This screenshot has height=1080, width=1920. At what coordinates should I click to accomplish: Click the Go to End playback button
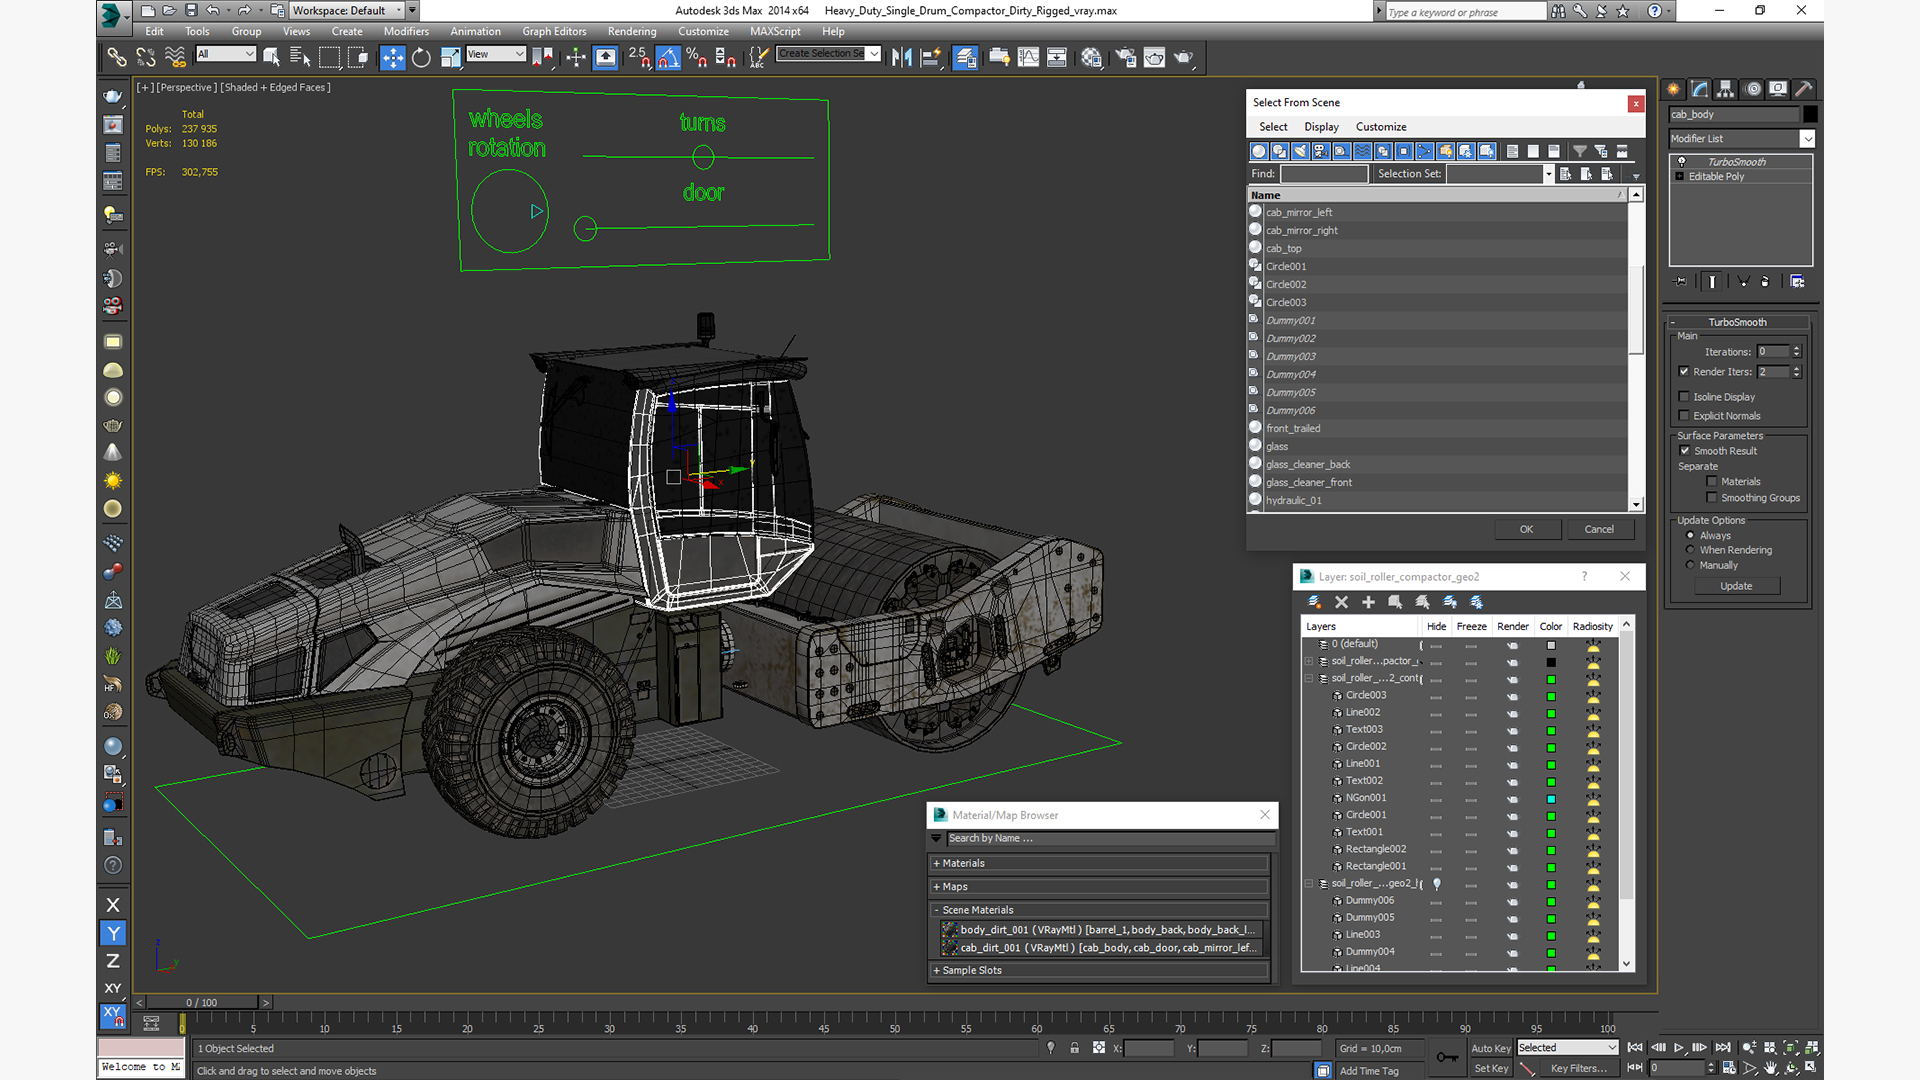(x=1723, y=1048)
